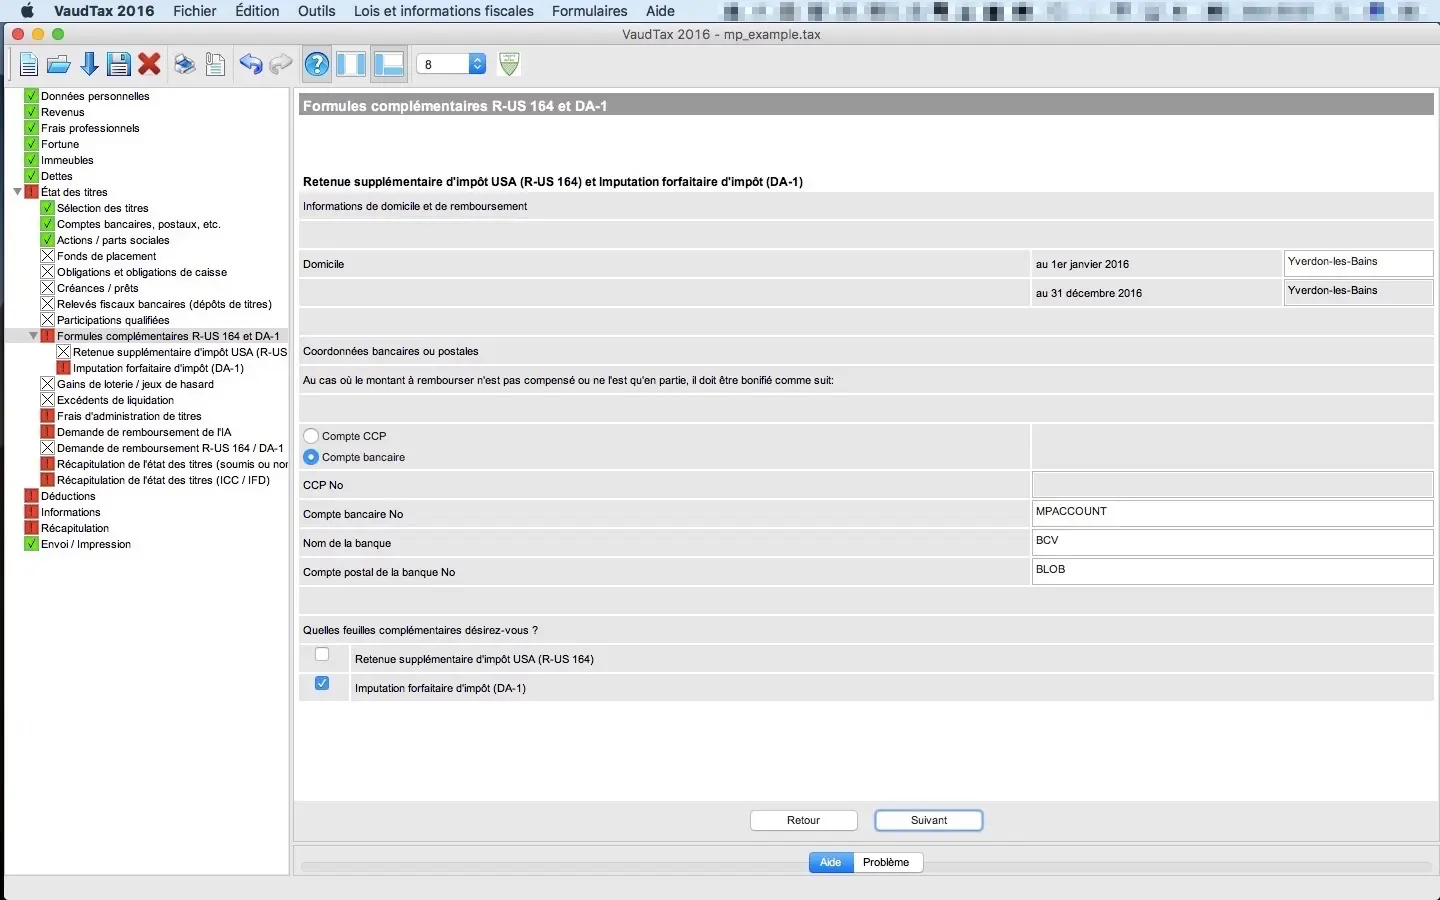Select Sélection des titres tree item
1440x900 pixels.
(x=103, y=208)
